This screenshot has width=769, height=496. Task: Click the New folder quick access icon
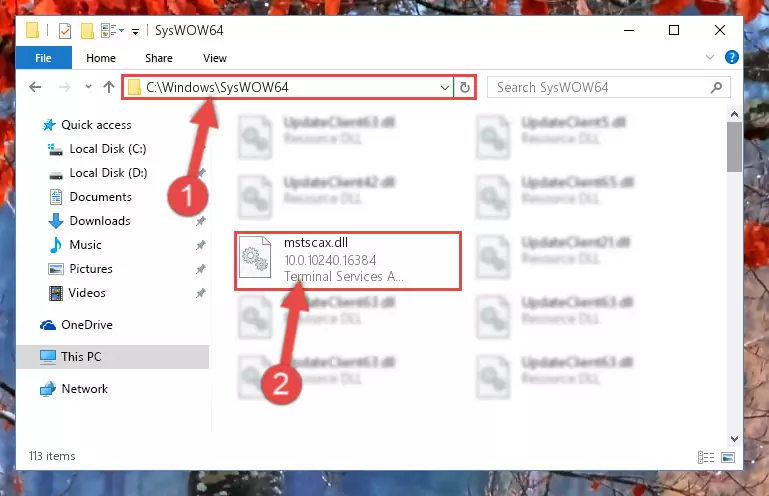(87, 31)
